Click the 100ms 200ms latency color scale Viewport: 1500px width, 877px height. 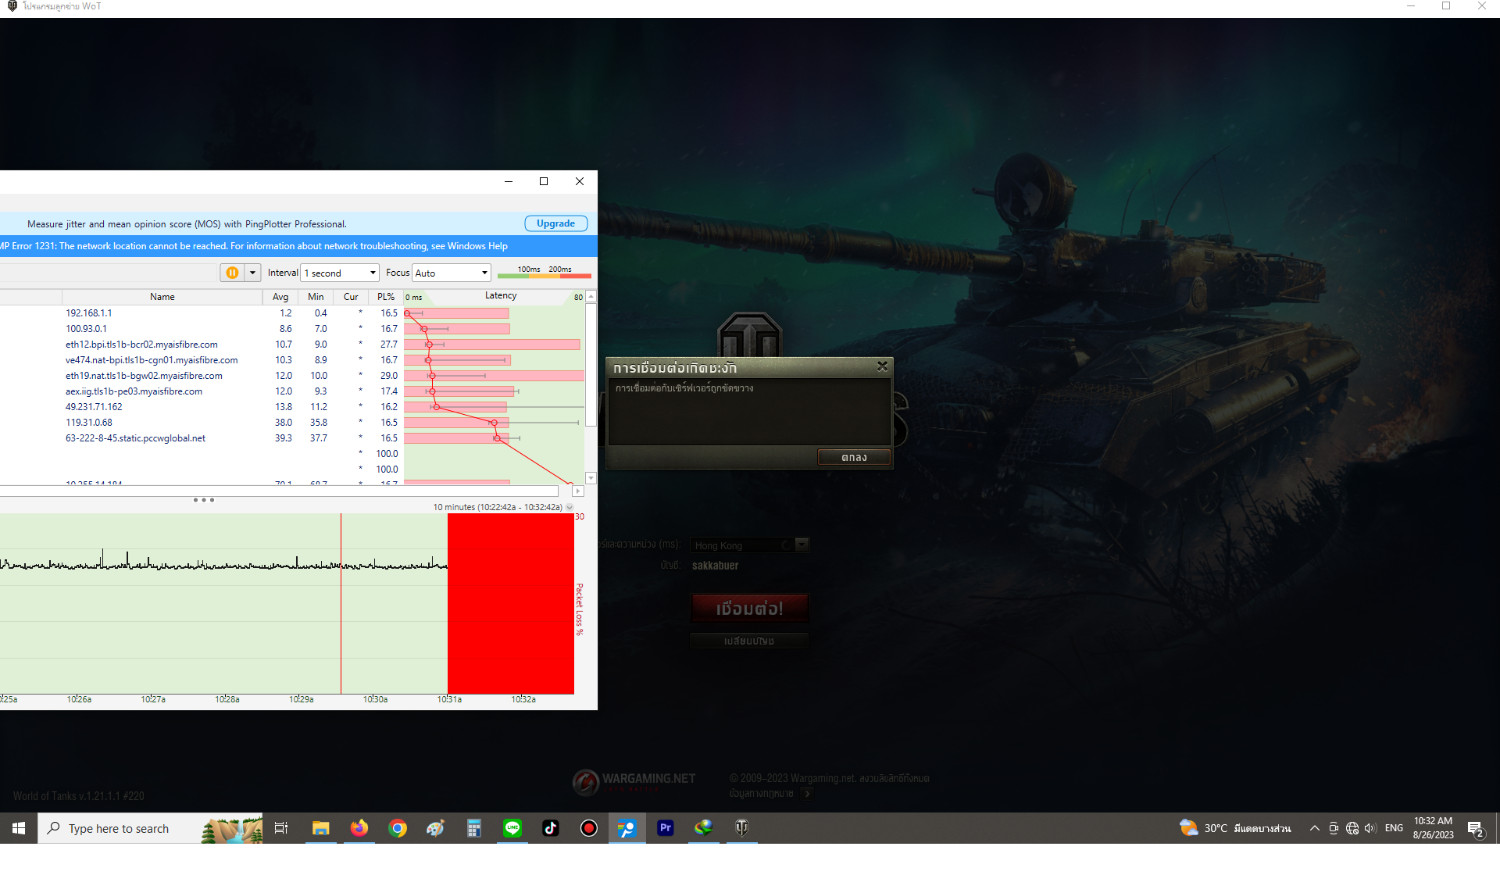coord(544,272)
